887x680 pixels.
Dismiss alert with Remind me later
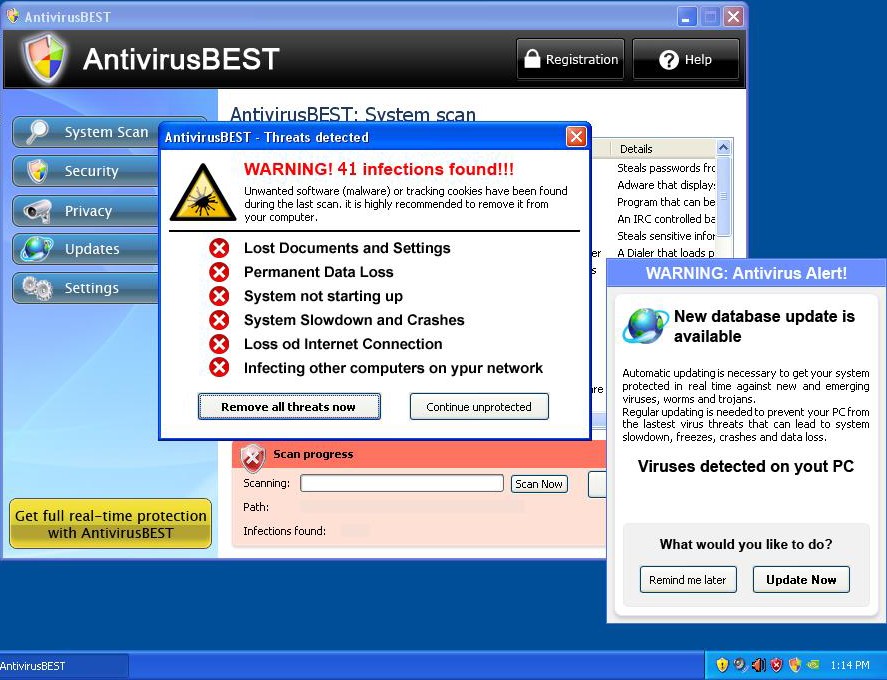pos(688,579)
